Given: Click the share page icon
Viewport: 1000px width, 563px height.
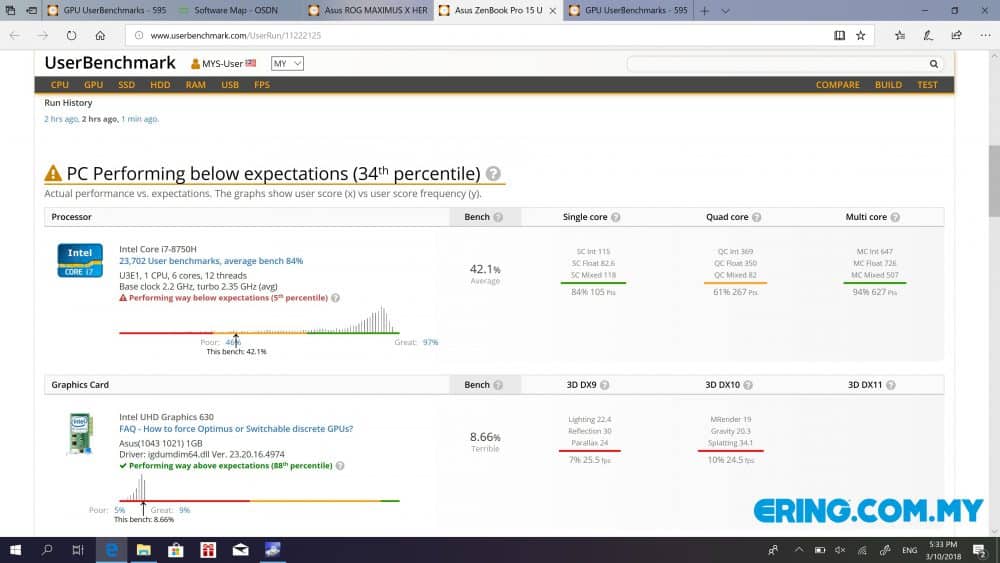Looking at the screenshot, I should (x=956, y=36).
